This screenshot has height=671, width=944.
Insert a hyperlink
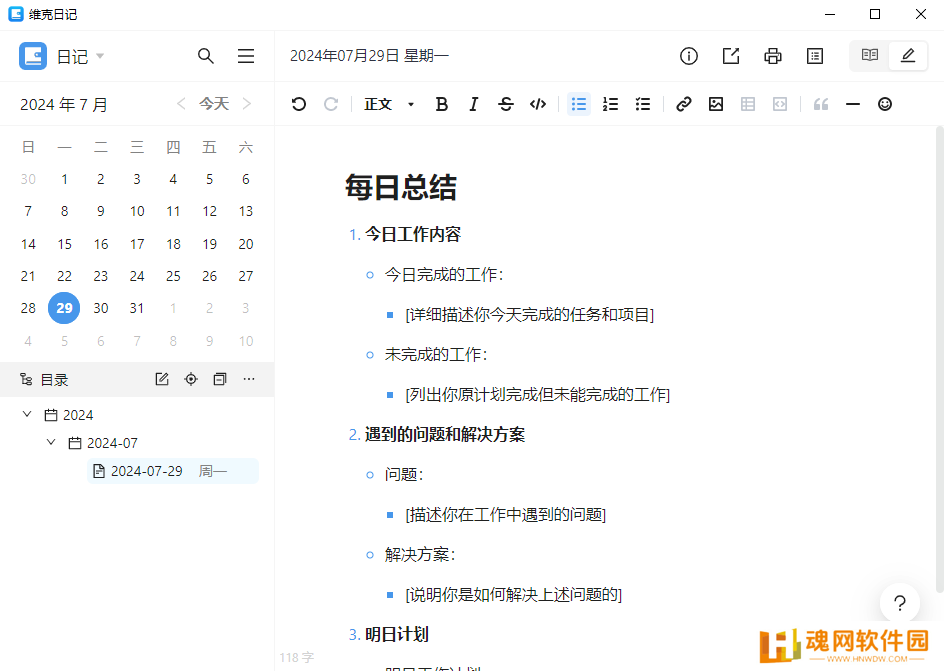pyautogui.click(x=683, y=104)
